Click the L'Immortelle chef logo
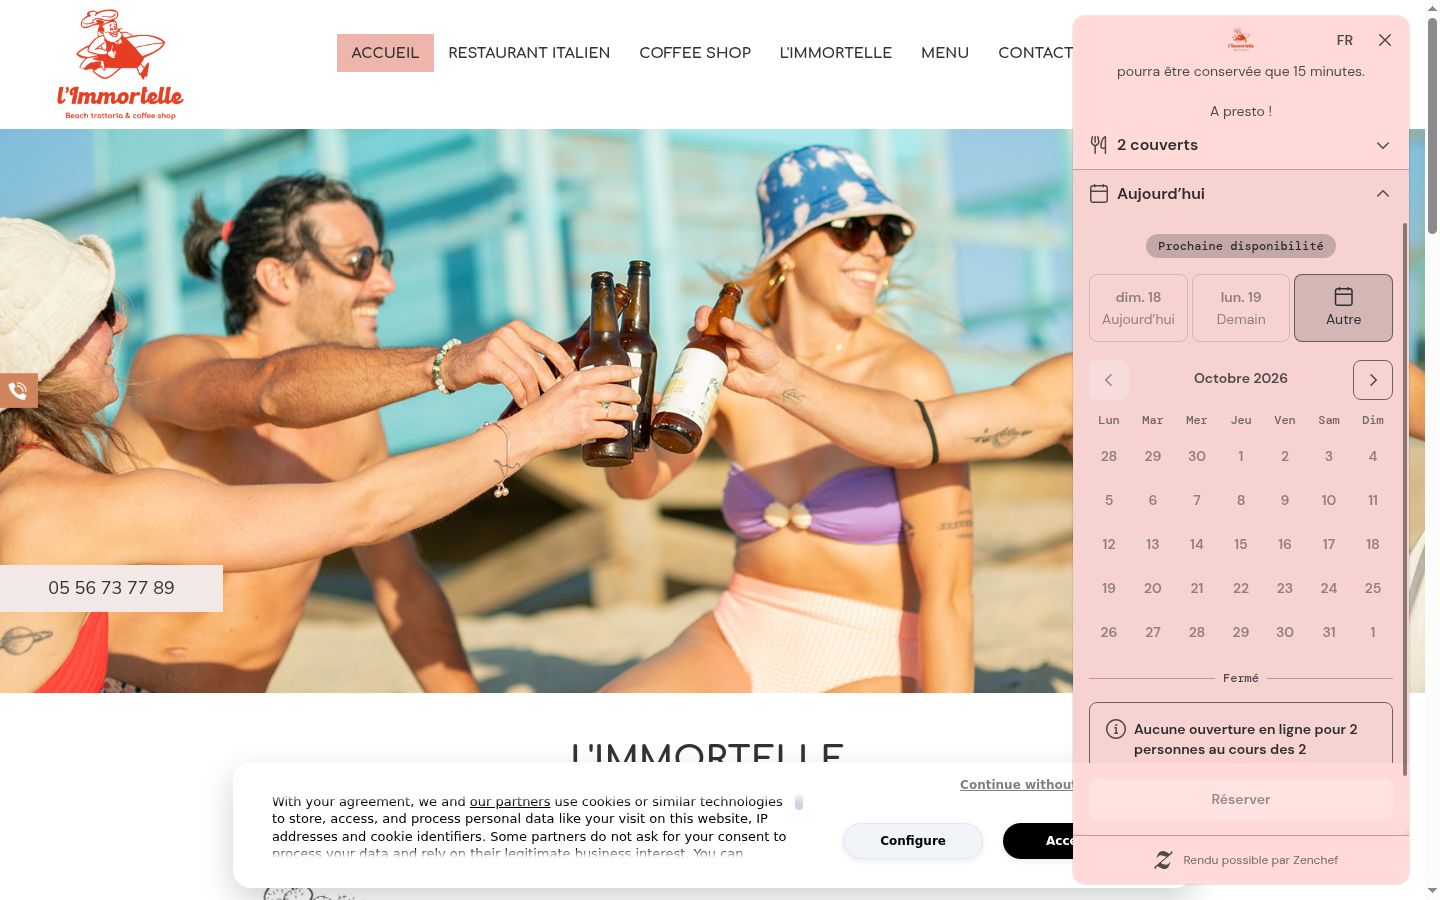The width and height of the screenshot is (1440, 900). [x=120, y=65]
